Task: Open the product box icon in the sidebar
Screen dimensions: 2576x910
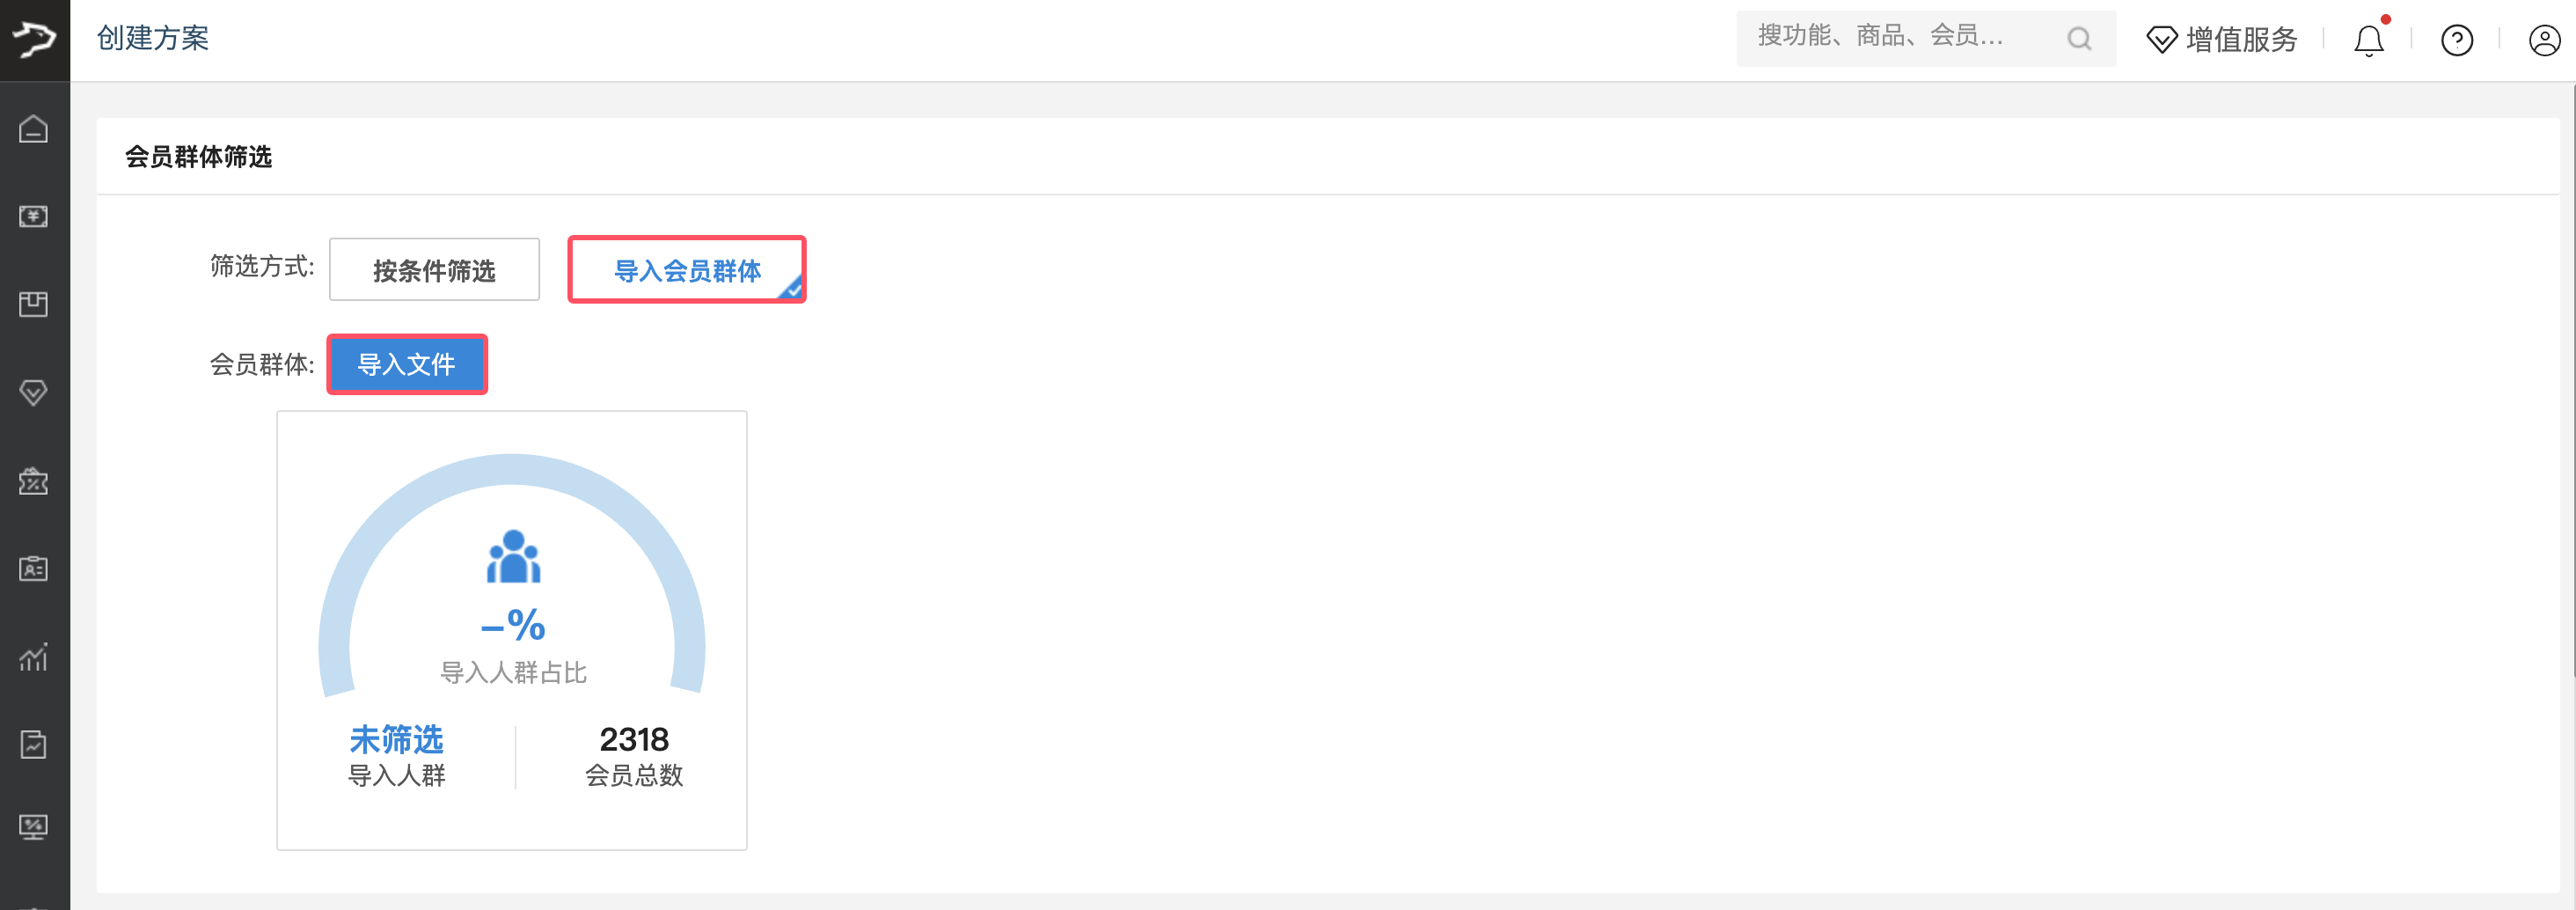Action: click(x=34, y=304)
